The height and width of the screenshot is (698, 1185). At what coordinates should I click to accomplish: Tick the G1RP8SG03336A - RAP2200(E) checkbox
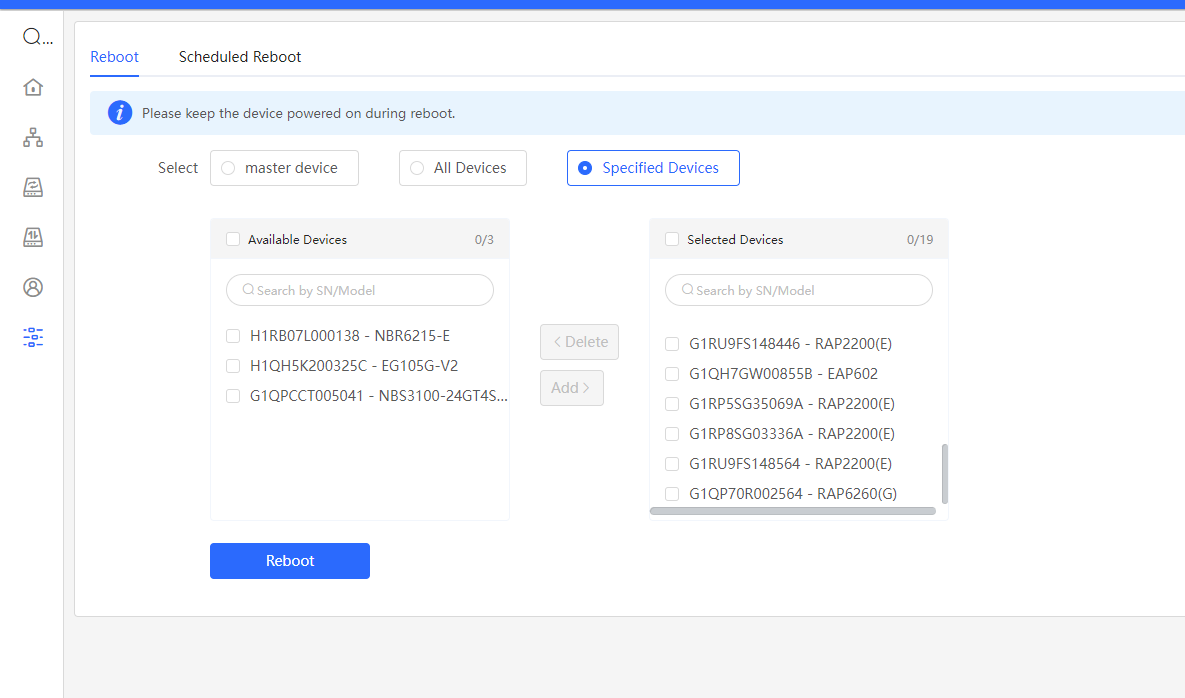point(672,434)
